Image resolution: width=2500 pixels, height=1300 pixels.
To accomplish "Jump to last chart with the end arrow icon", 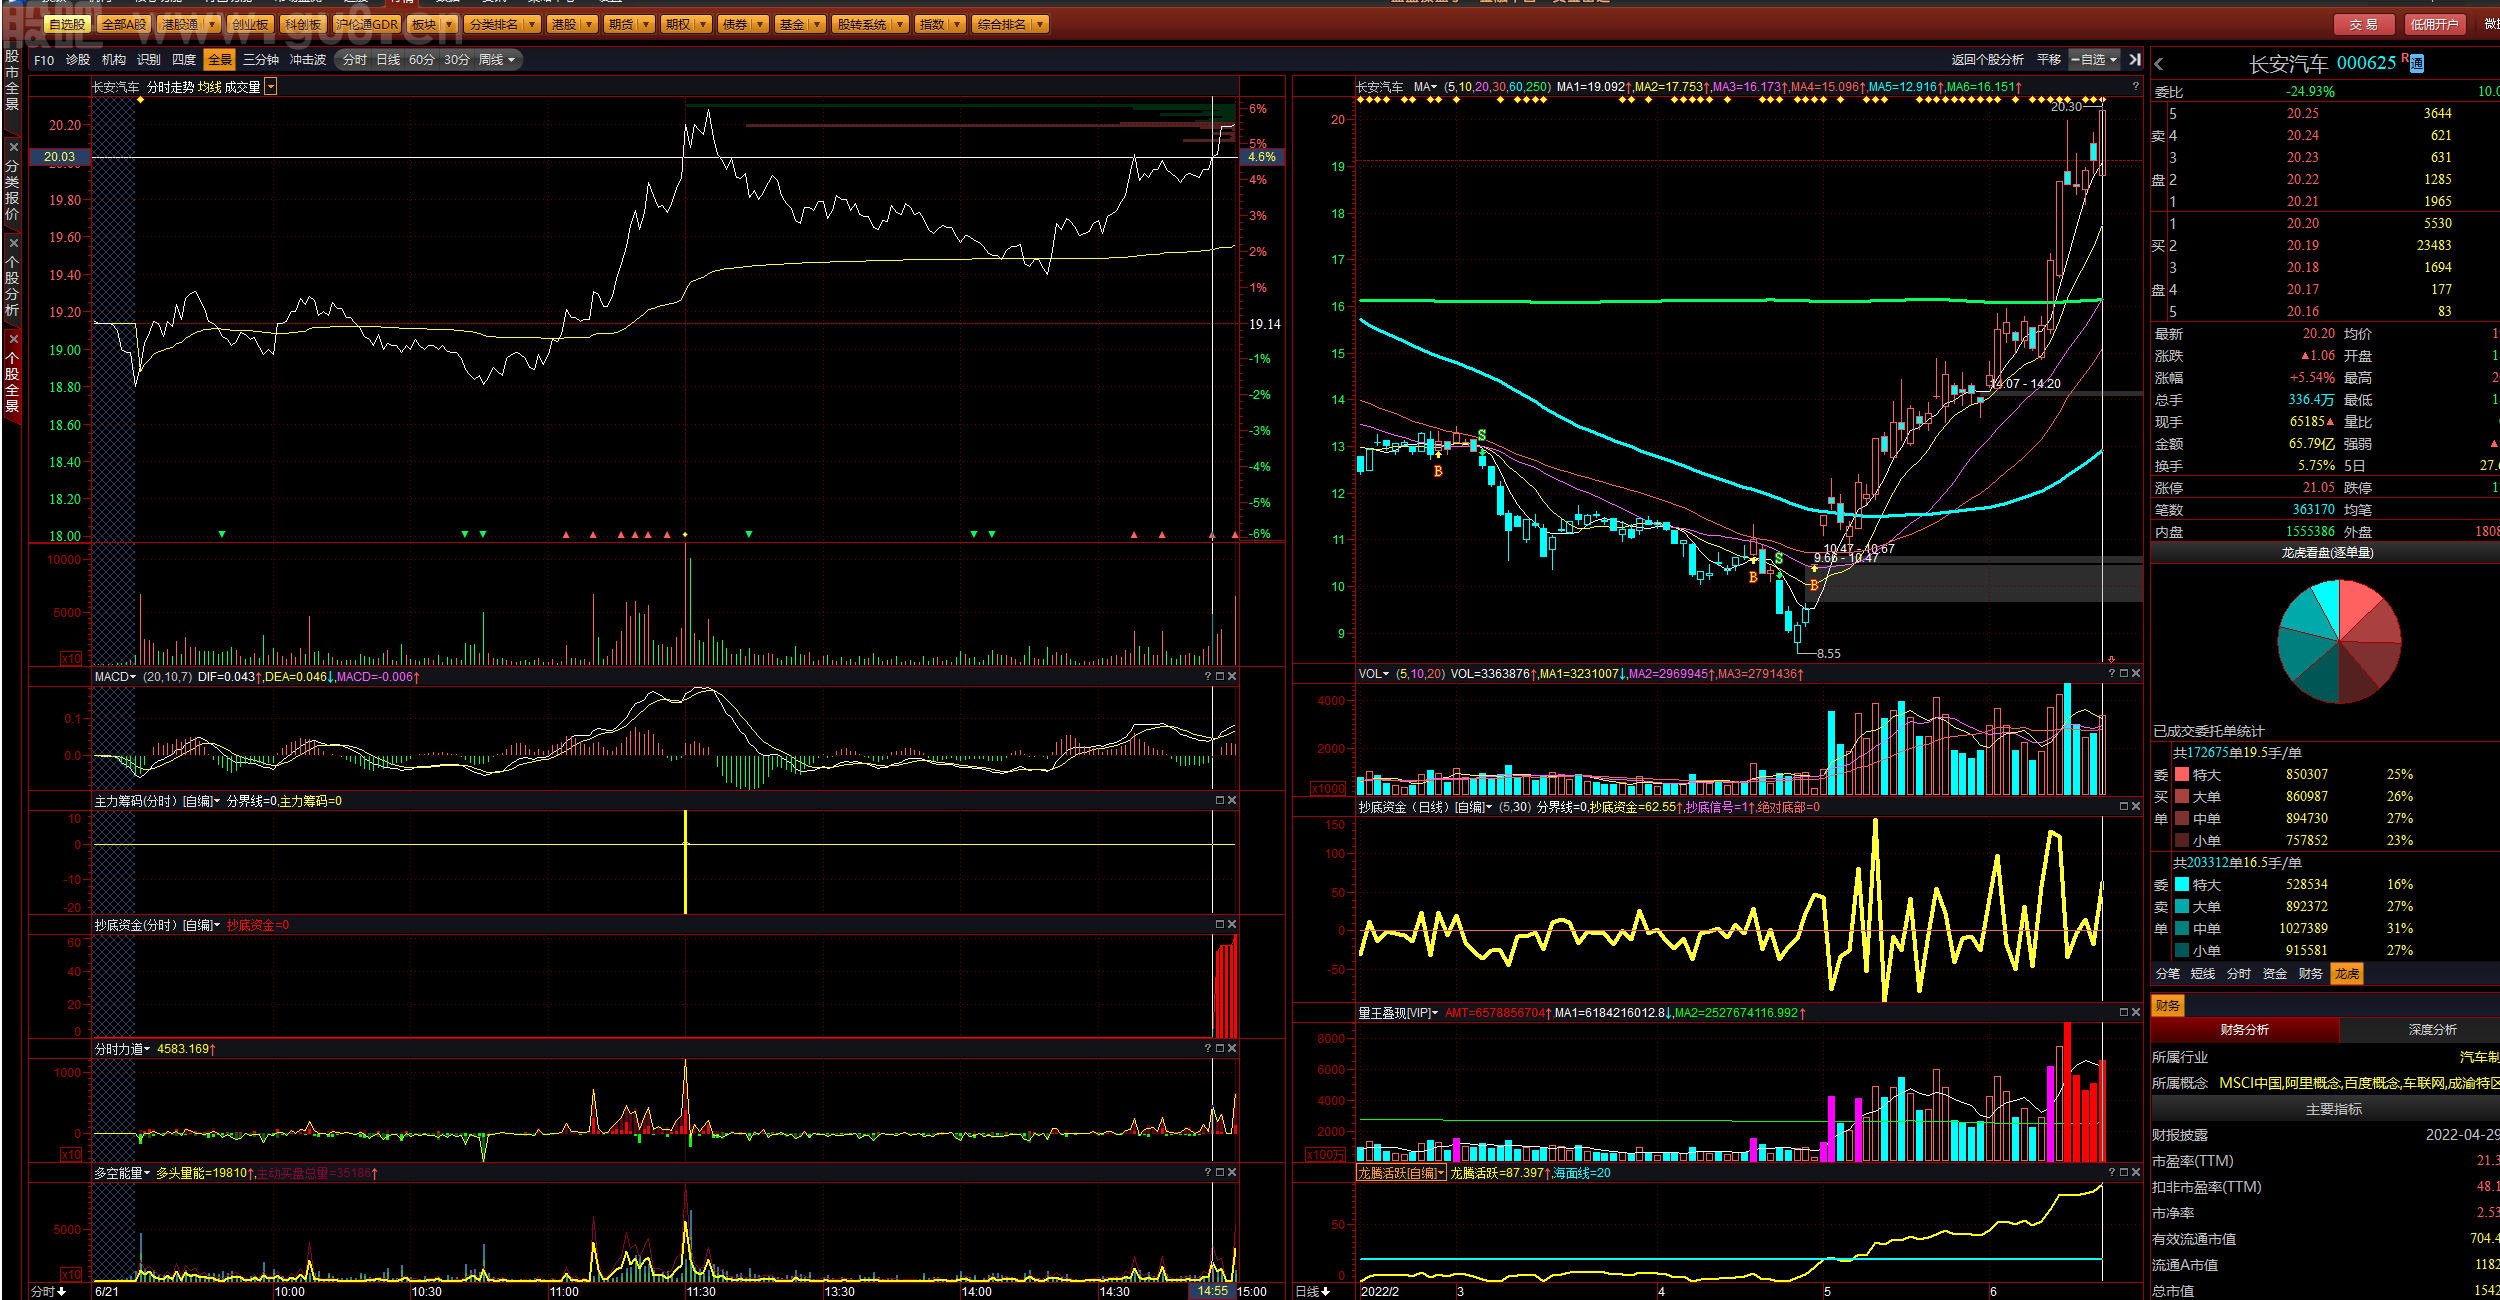I will click(2135, 60).
